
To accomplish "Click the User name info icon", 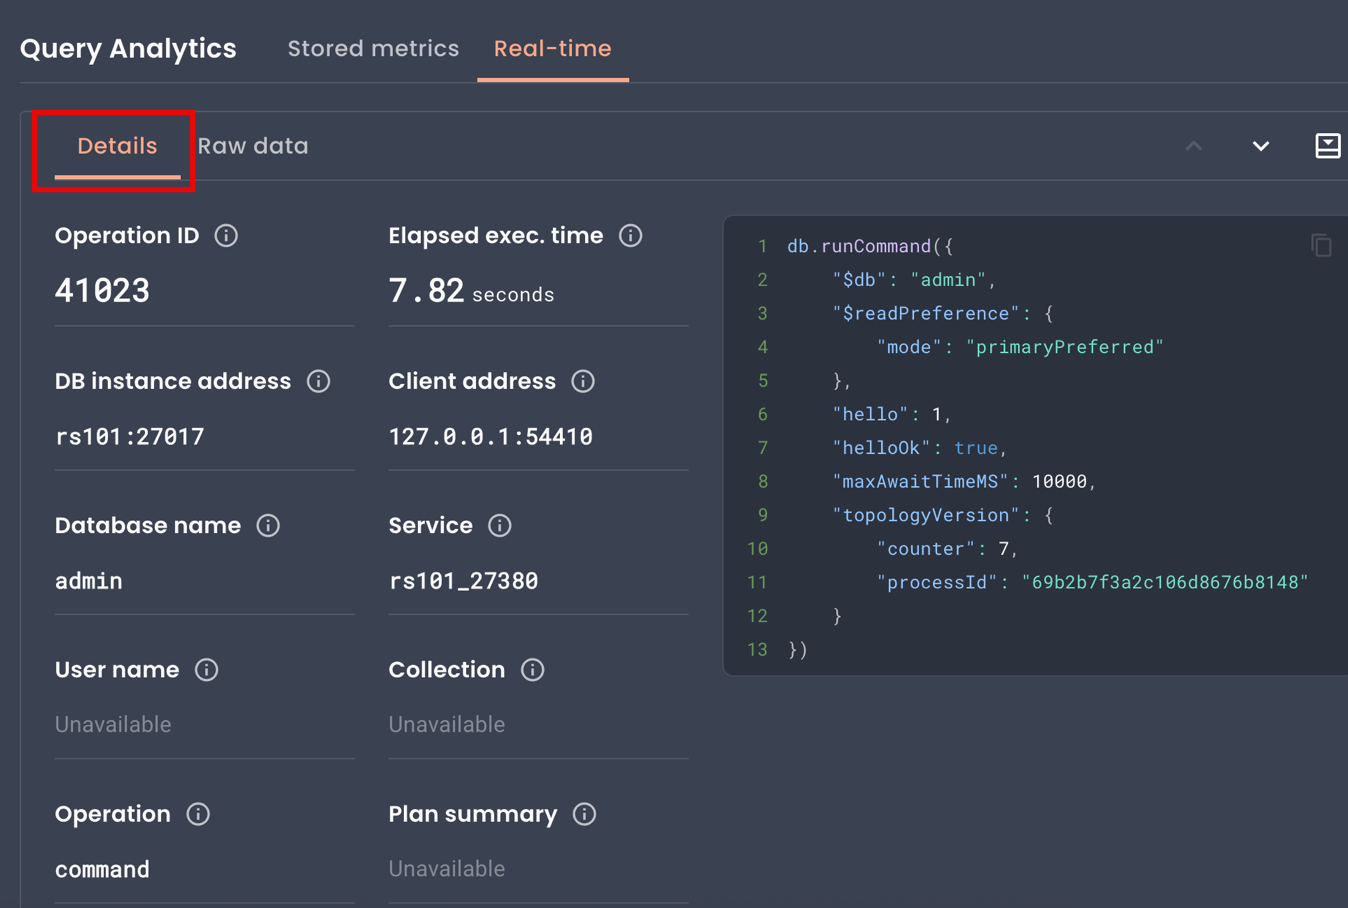I will [x=206, y=670].
